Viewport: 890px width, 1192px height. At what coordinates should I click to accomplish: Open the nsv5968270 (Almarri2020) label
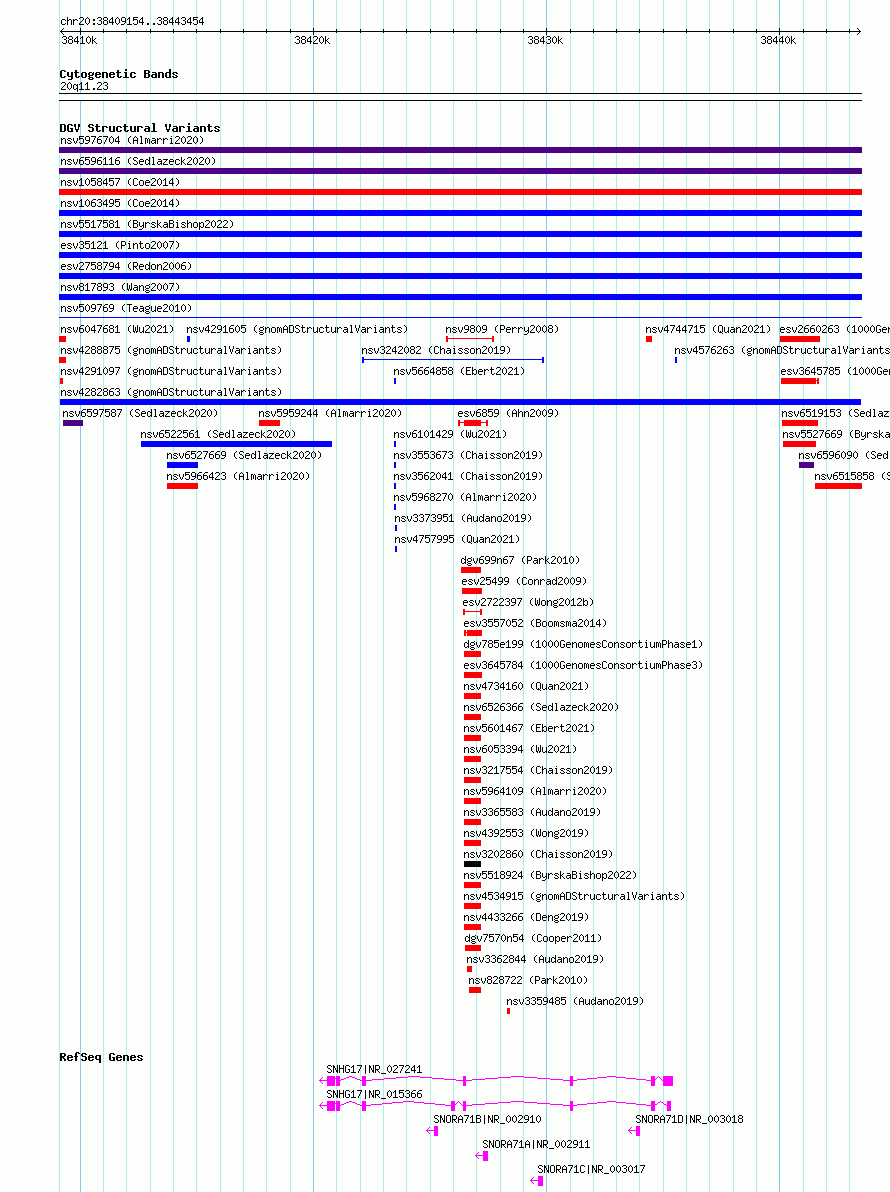[465, 497]
